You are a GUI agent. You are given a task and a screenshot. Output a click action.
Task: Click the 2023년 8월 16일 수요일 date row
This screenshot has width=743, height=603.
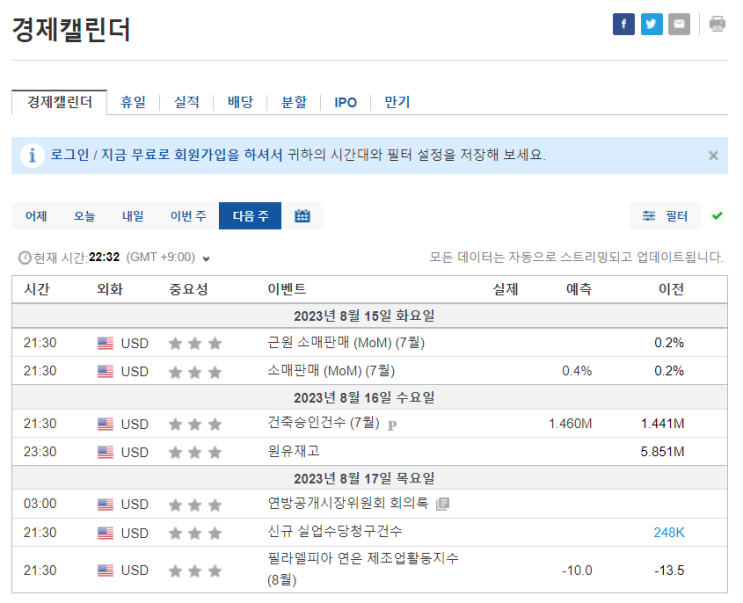(x=370, y=397)
